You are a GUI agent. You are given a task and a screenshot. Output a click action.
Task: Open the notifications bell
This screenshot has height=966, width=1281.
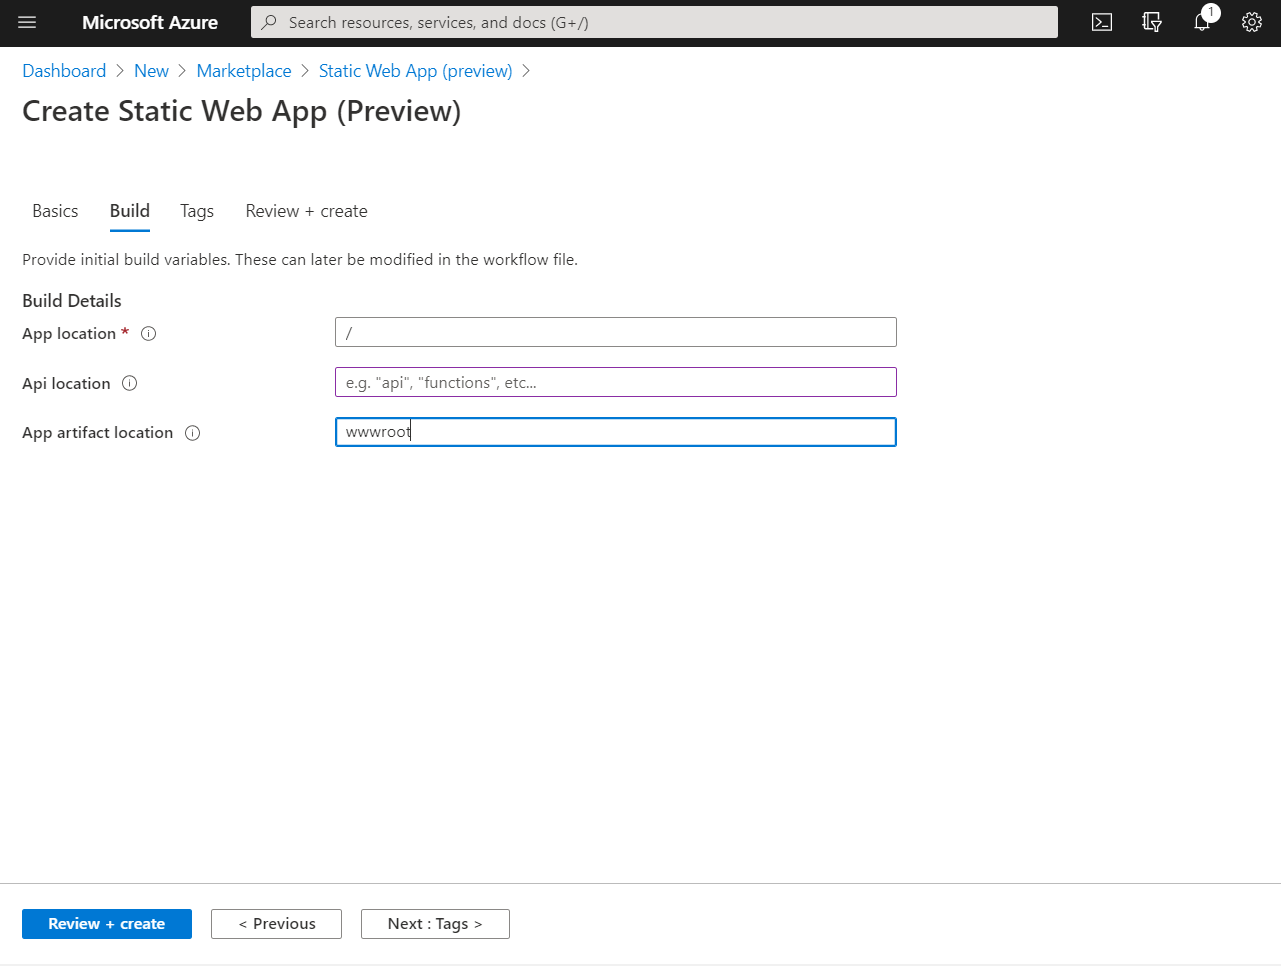point(1202,22)
